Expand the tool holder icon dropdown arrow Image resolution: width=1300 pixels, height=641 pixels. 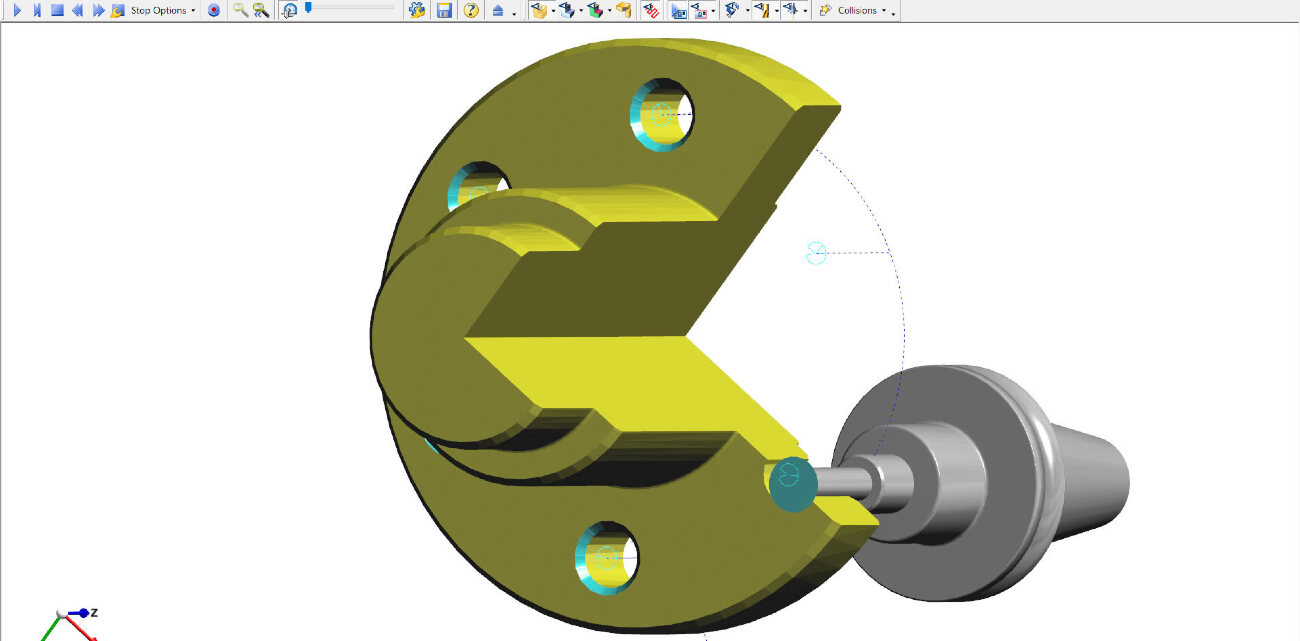747,11
